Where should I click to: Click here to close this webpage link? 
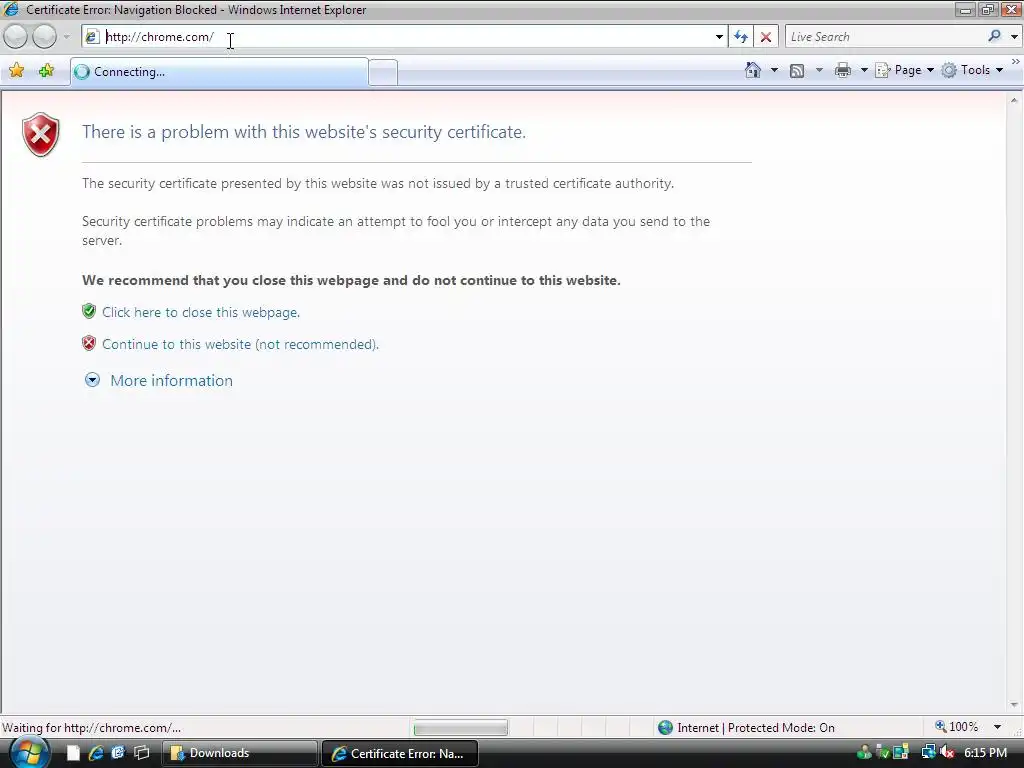coord(200,312)
